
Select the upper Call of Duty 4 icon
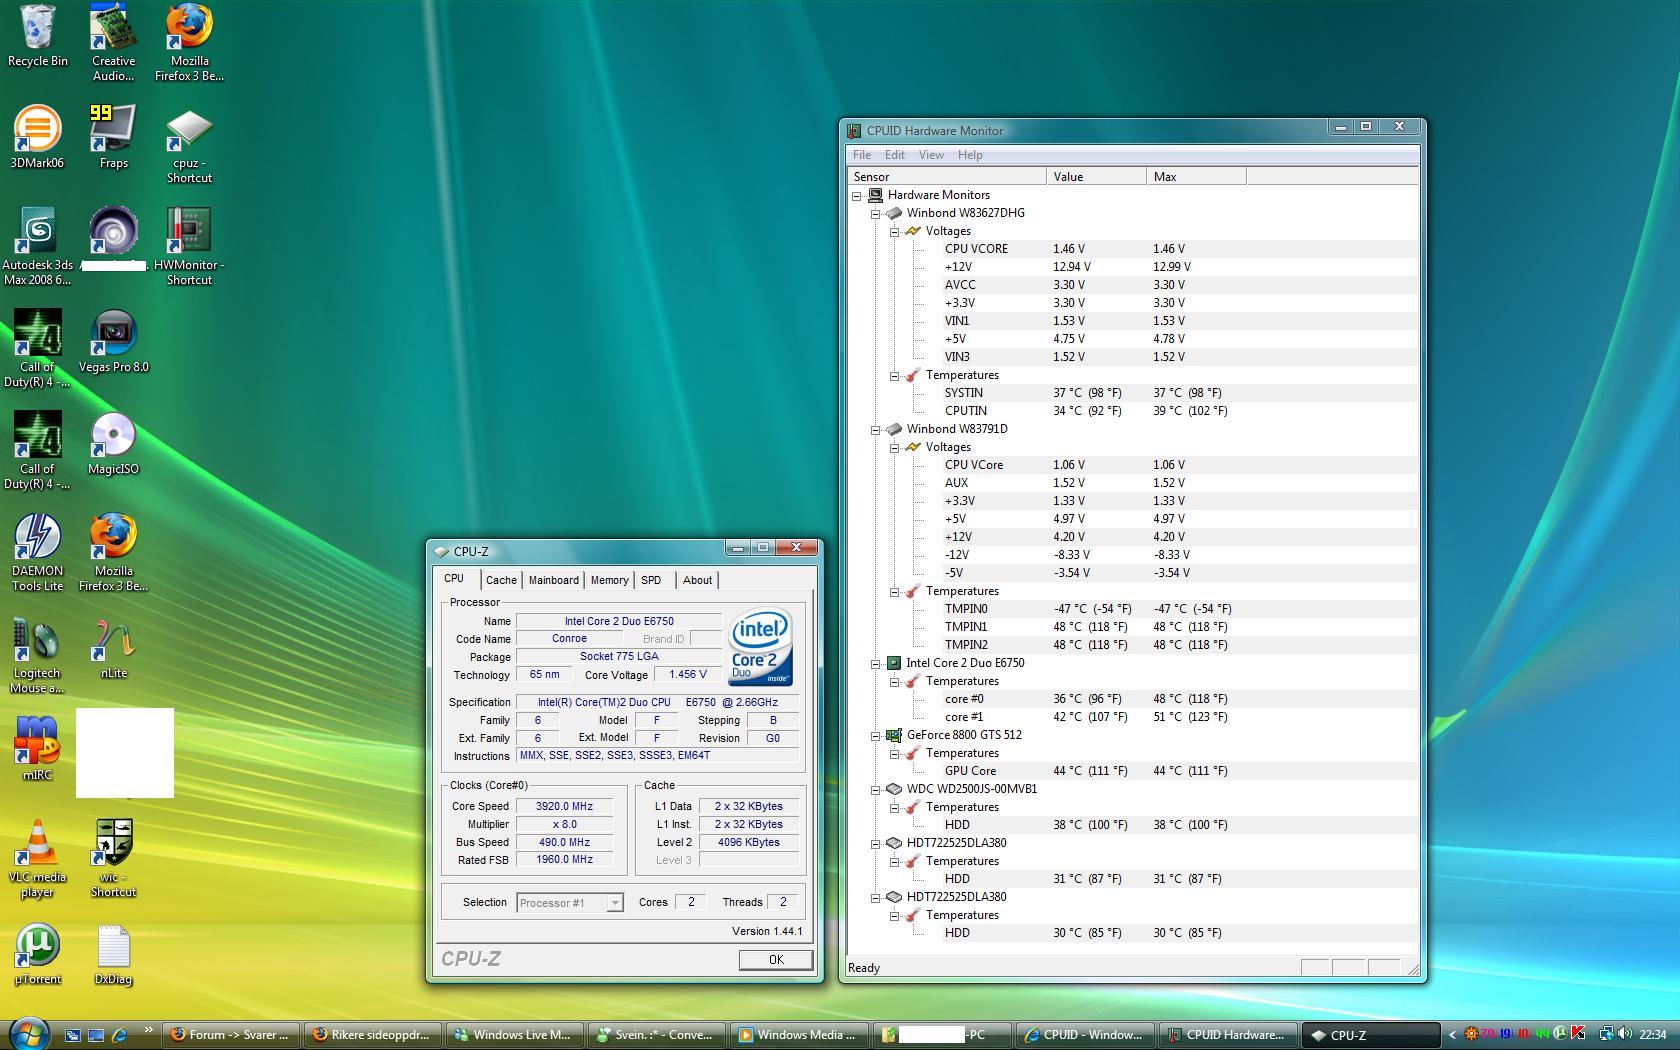click(x=37, y=349)
